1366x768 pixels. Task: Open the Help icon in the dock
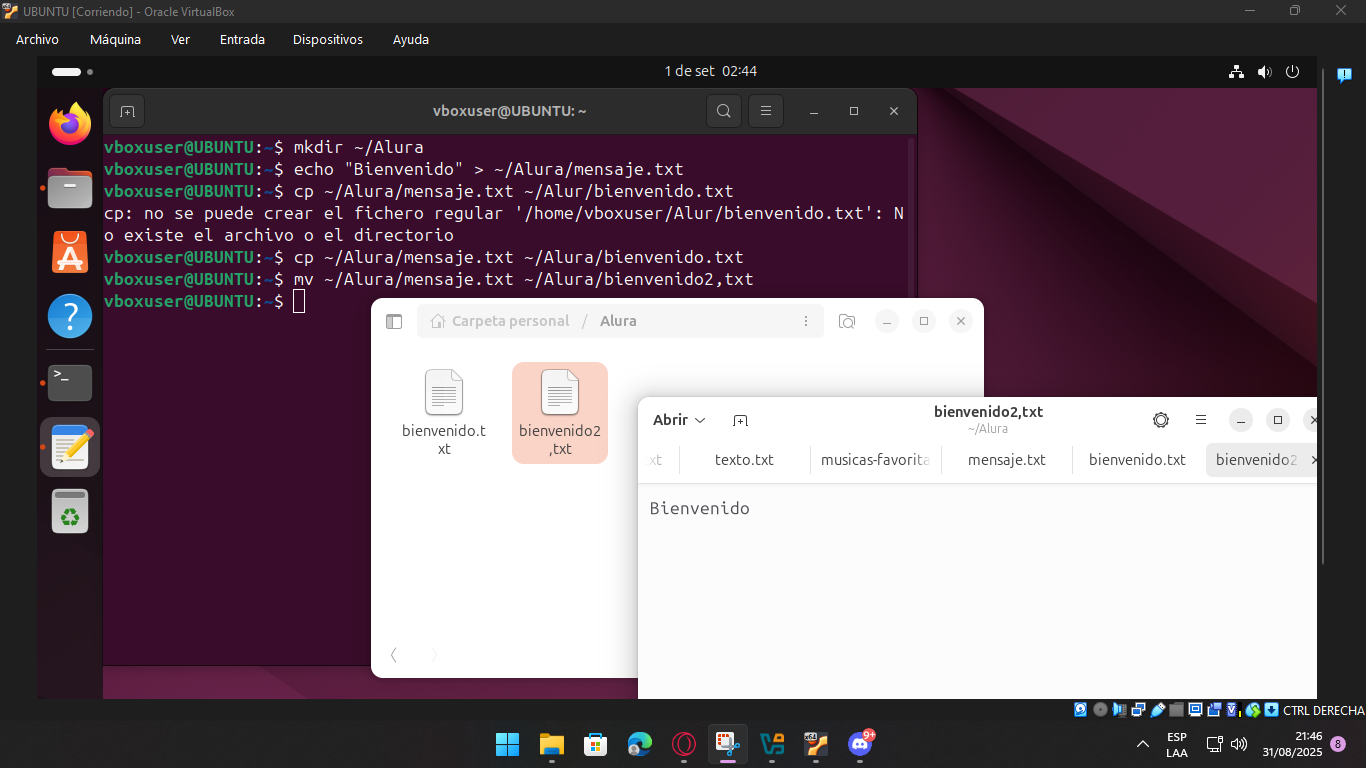[x=70, y=316]
